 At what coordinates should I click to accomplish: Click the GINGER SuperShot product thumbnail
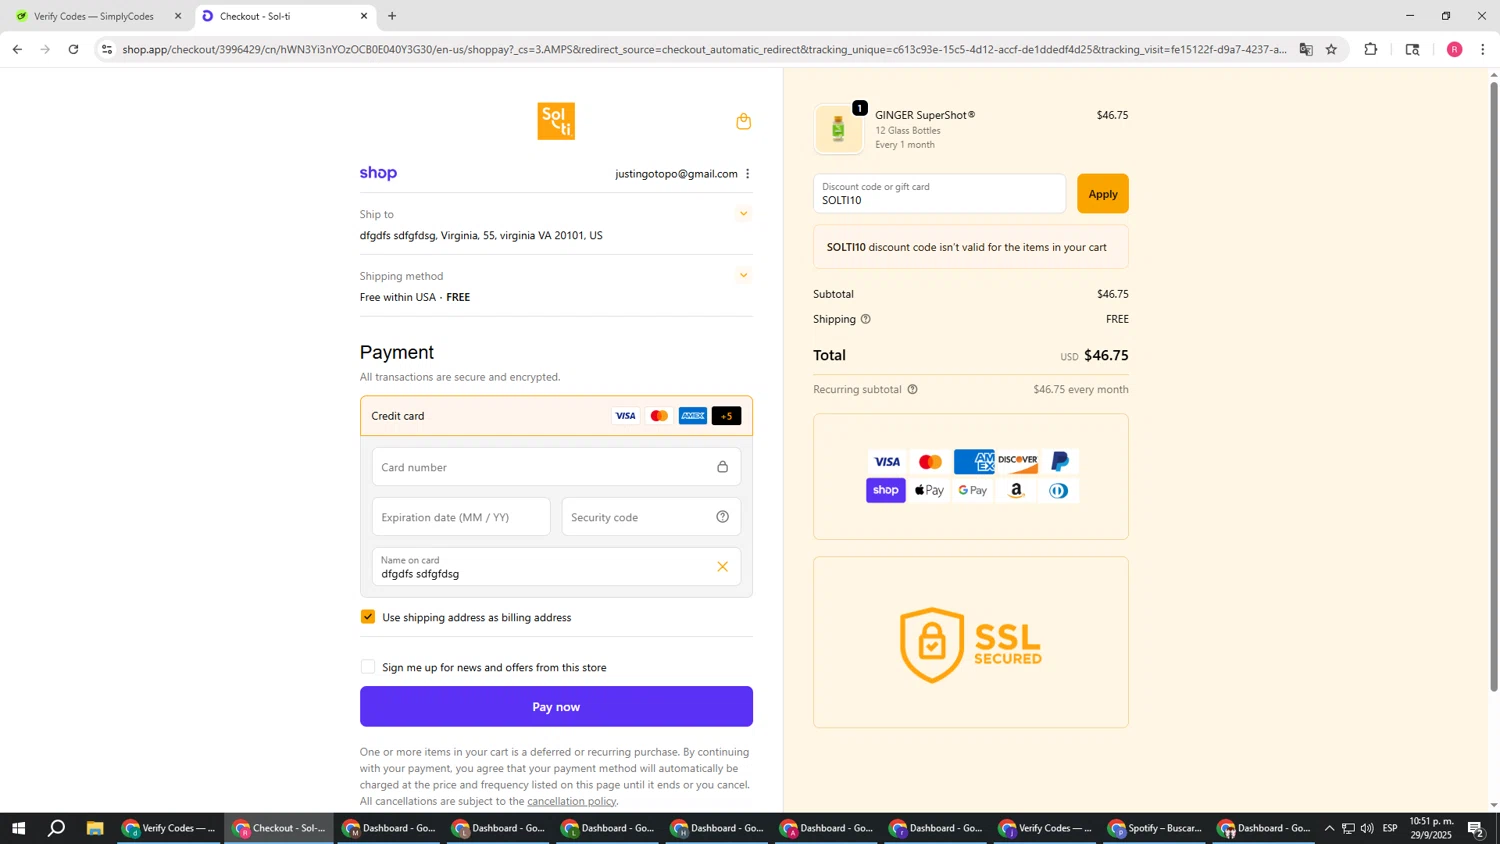coord(839,129)
